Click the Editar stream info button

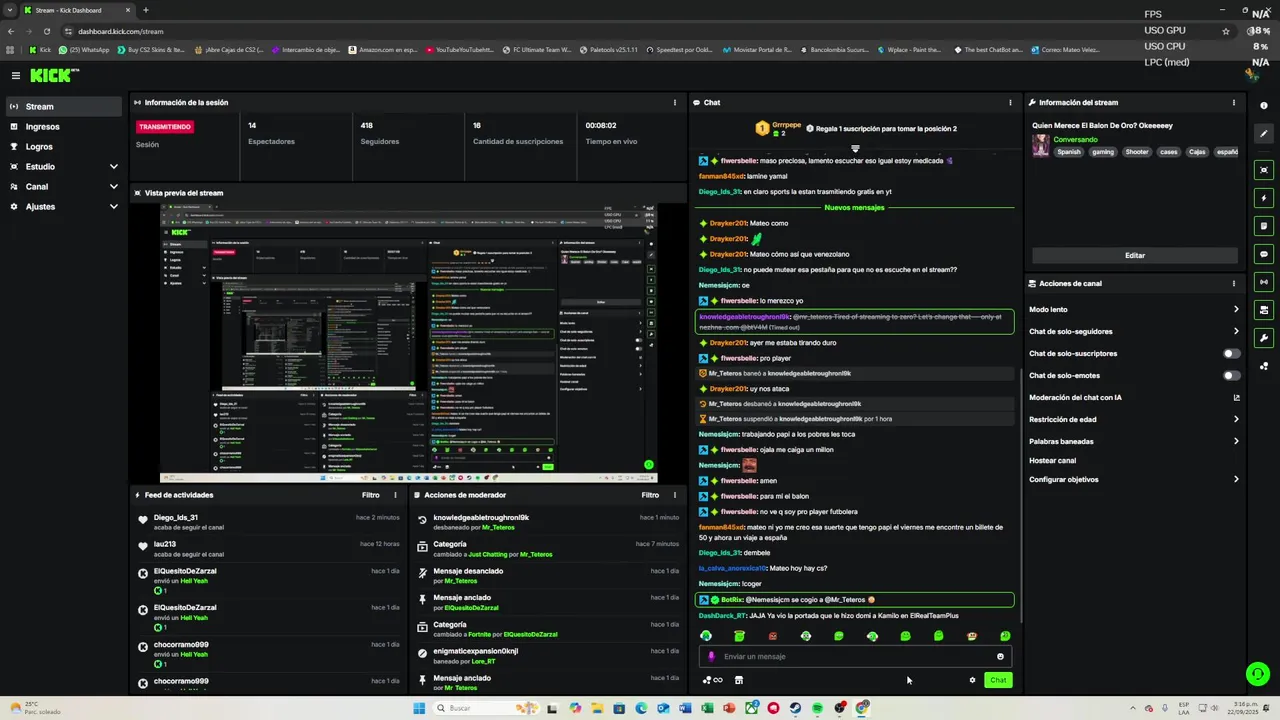1134,255
